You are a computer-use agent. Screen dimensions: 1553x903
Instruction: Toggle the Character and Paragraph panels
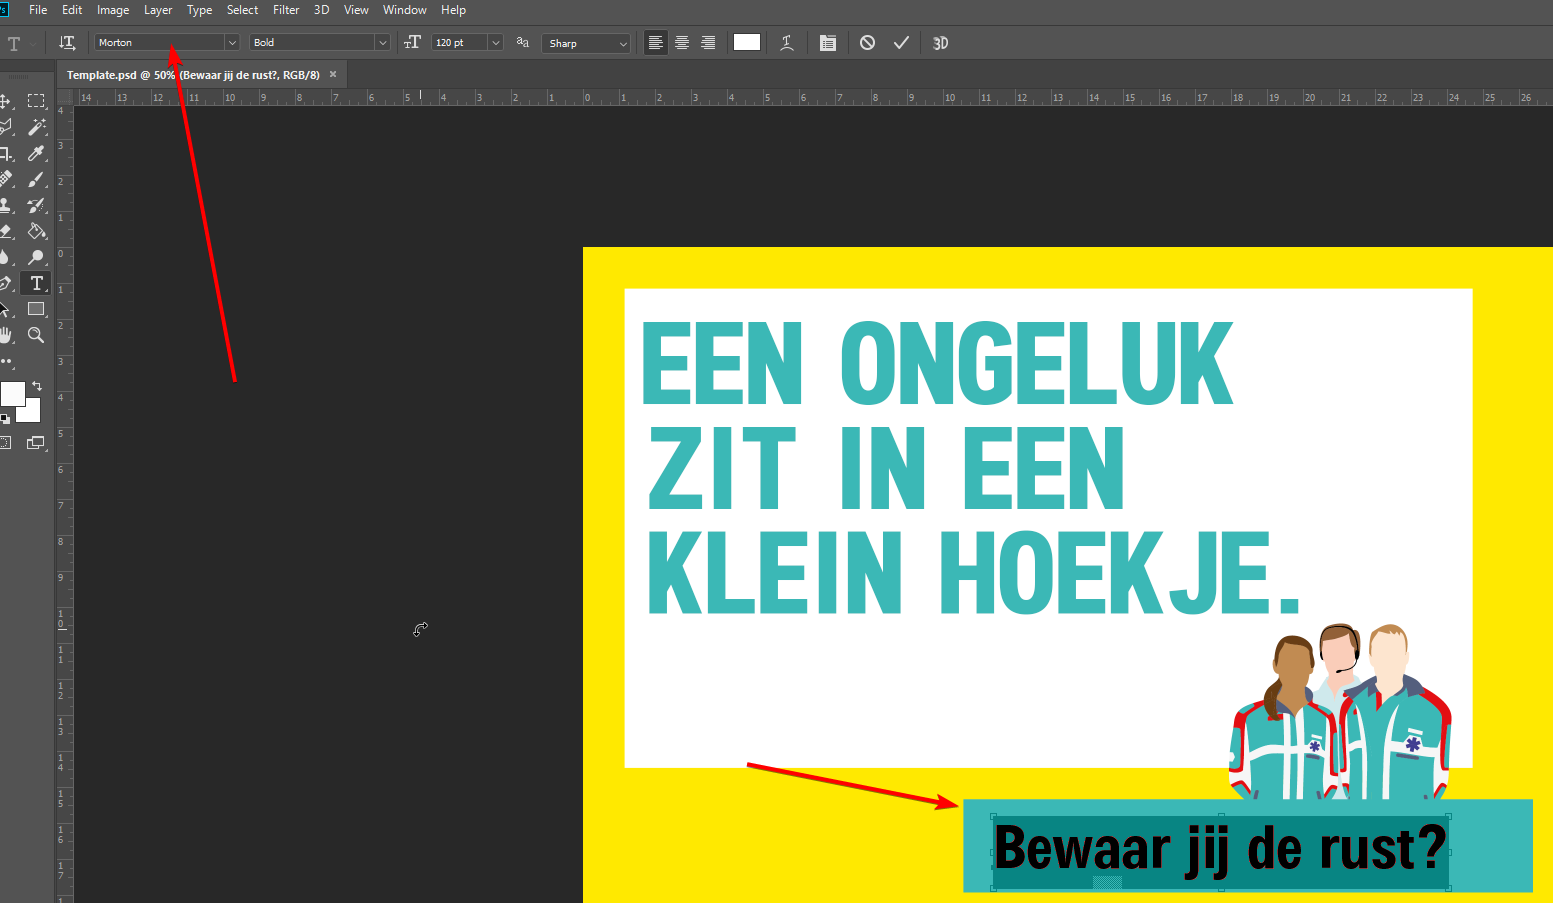pyautogui.click(x=827, y=43)
